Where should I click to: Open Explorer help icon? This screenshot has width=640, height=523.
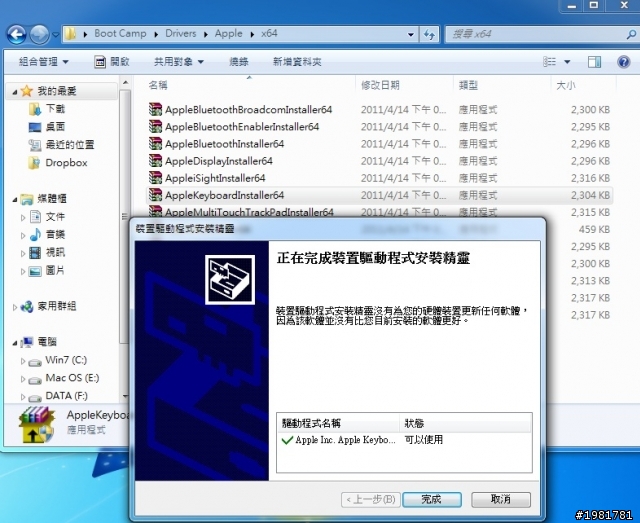(623, 62)
